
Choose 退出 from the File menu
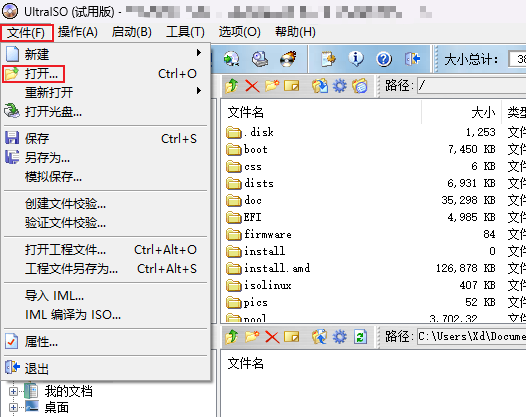[x=106, y=369]
